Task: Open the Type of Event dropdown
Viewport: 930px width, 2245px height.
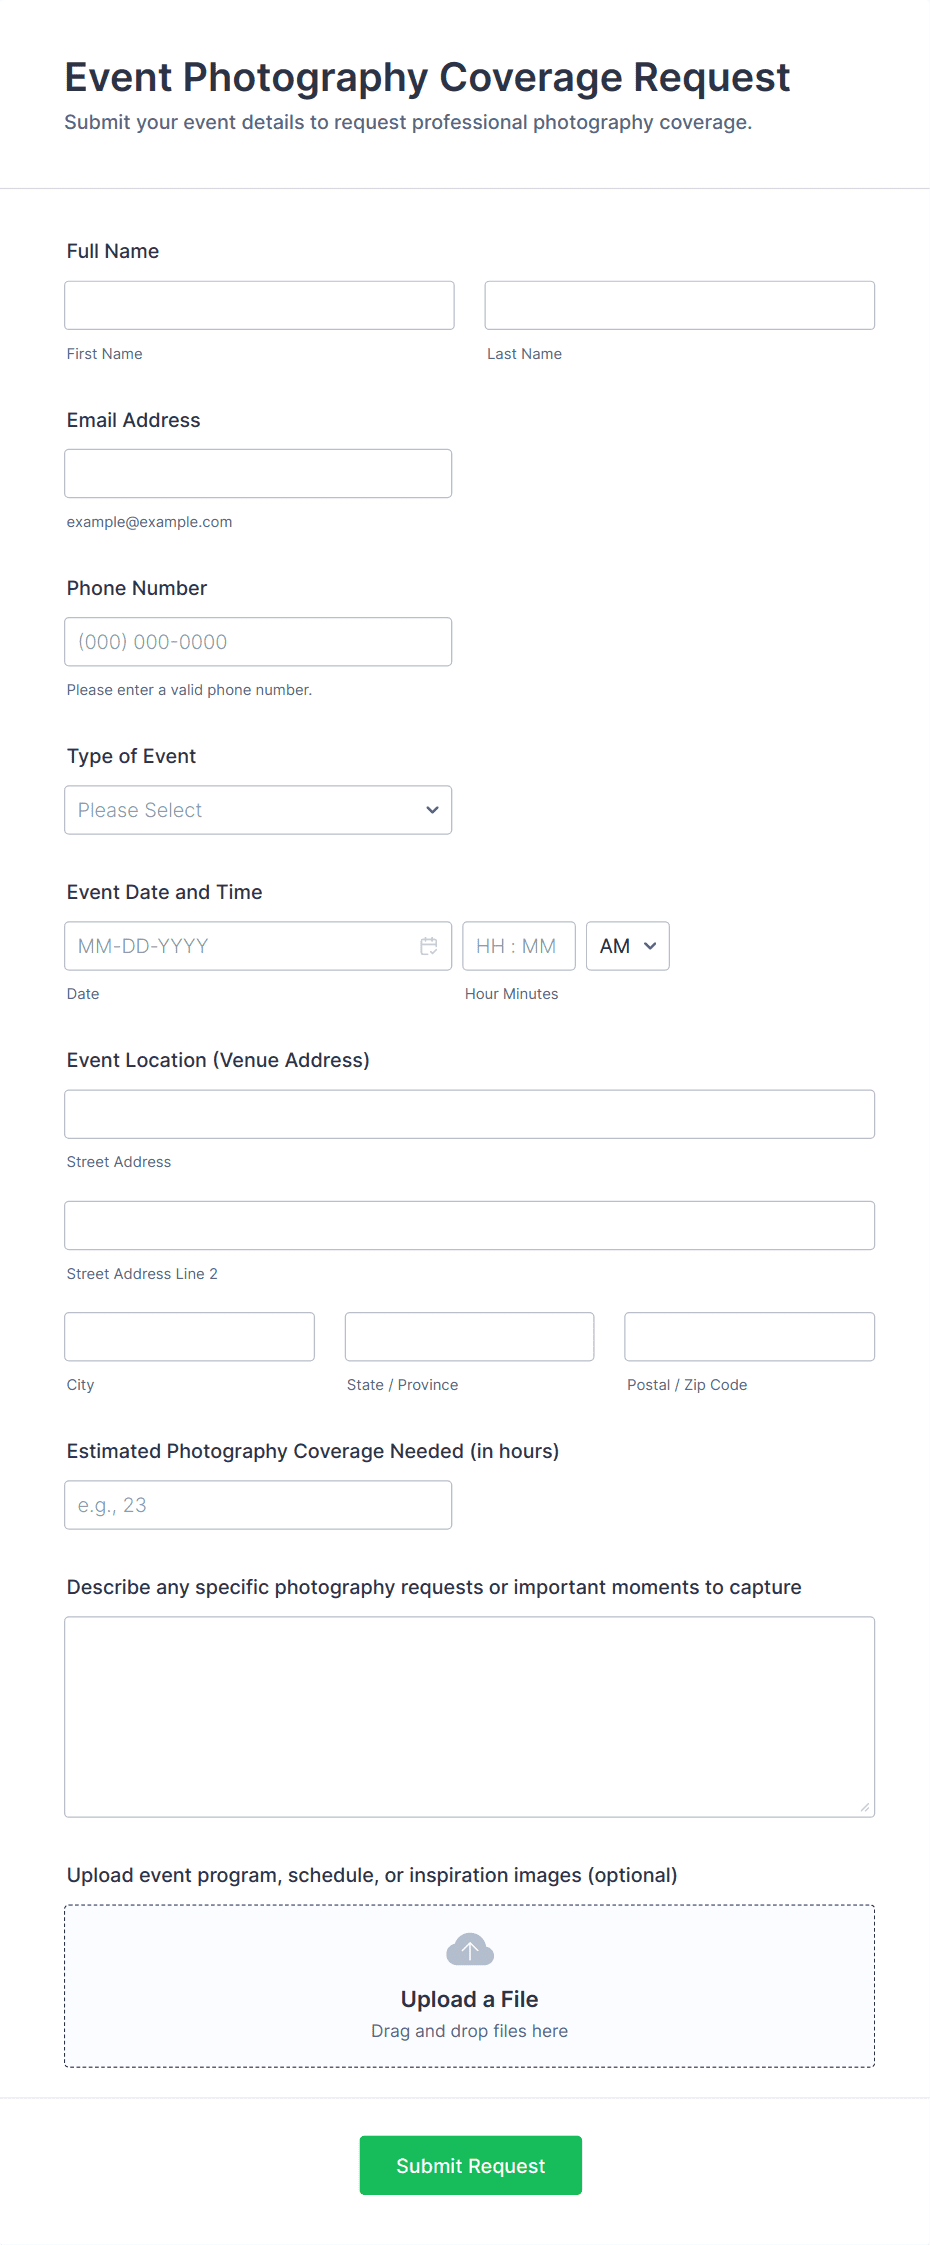Action: (258, 810)
